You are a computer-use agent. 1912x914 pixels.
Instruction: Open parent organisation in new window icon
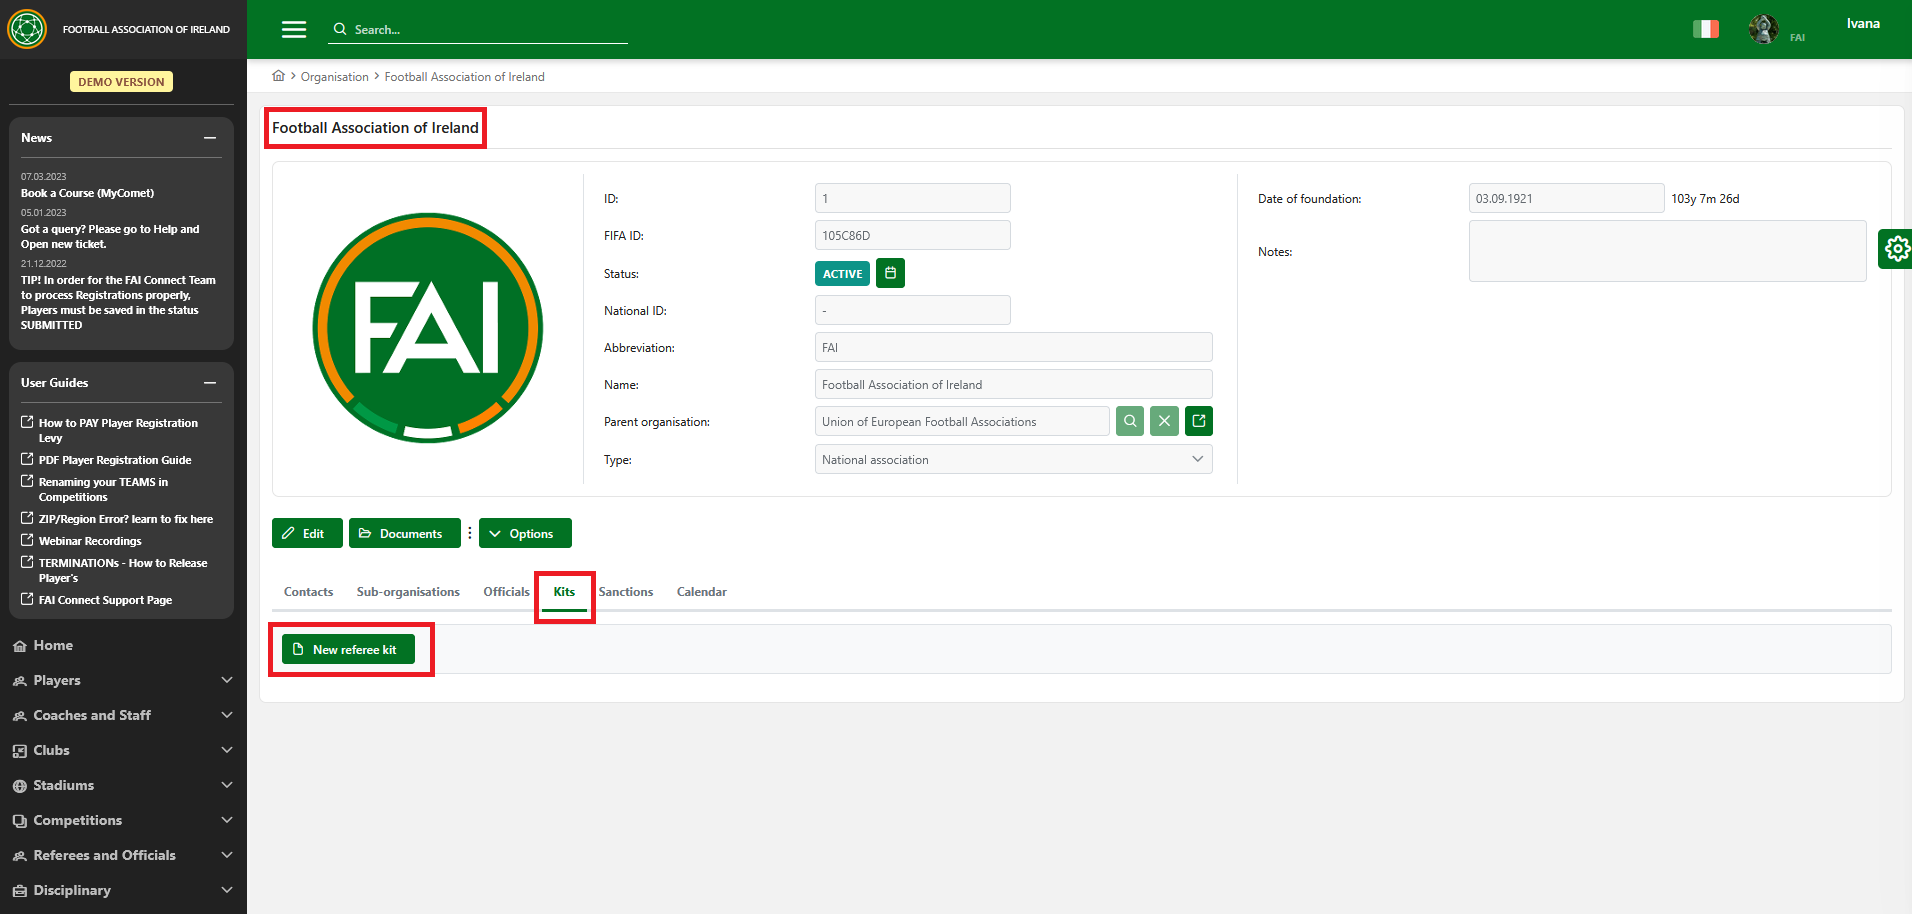click(1199, 422)
